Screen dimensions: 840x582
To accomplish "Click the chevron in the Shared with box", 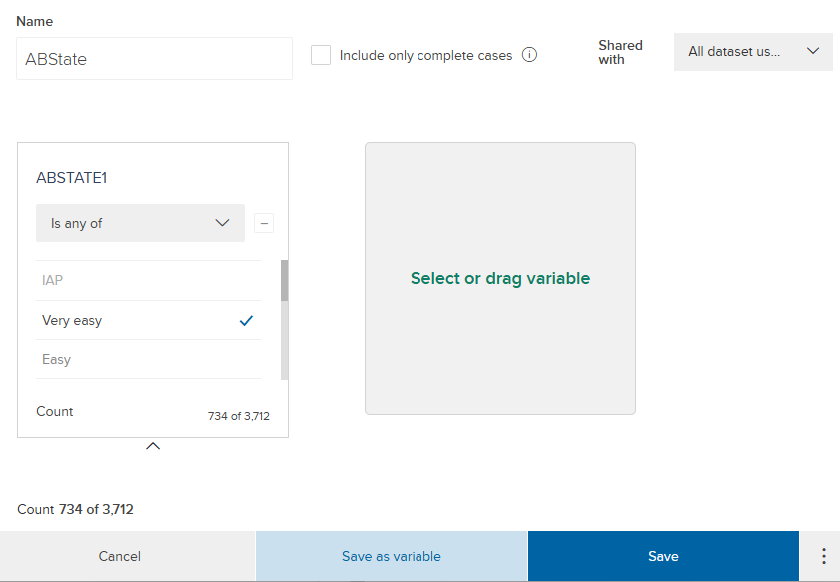I will click(813, 51).
